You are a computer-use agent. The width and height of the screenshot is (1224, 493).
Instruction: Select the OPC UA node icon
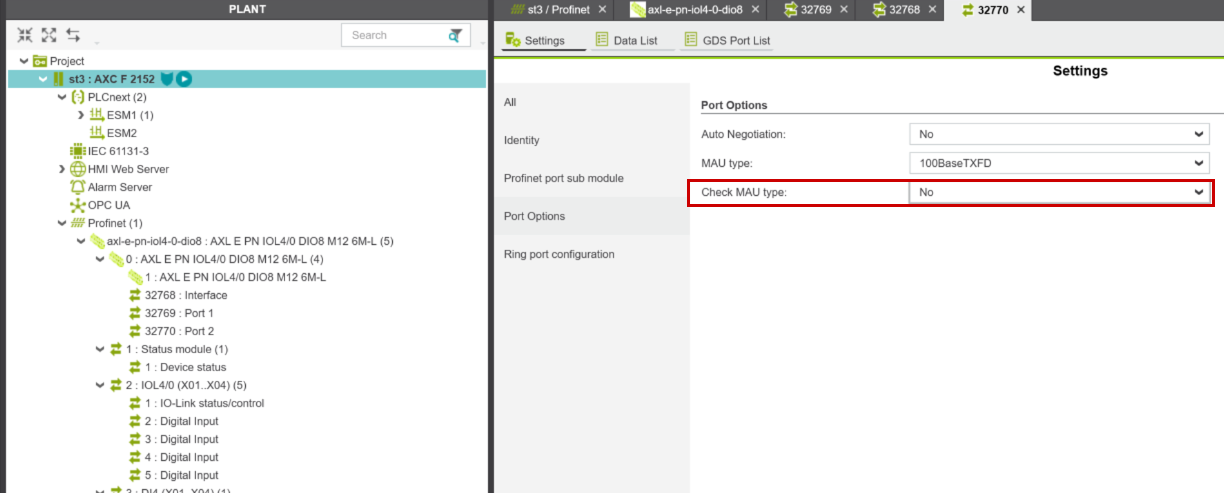tap(78, 205)
